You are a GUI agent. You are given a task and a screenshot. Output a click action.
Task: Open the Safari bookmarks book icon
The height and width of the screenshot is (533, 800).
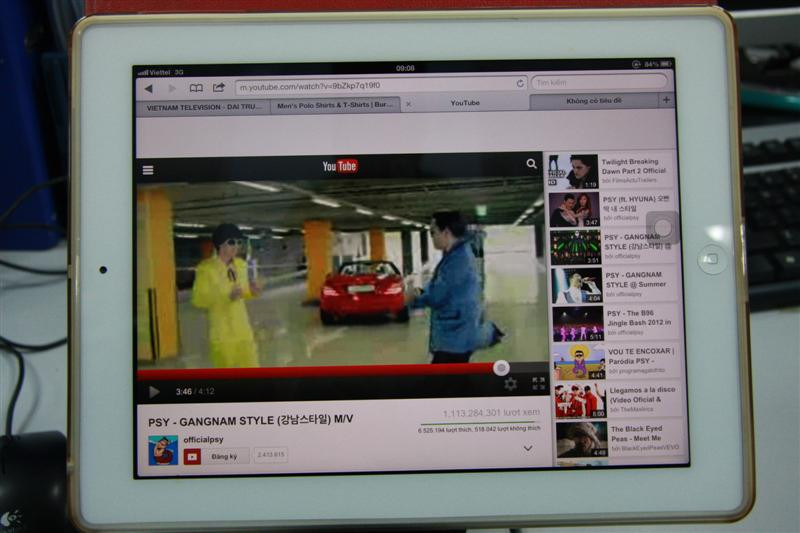pos(196,88)
